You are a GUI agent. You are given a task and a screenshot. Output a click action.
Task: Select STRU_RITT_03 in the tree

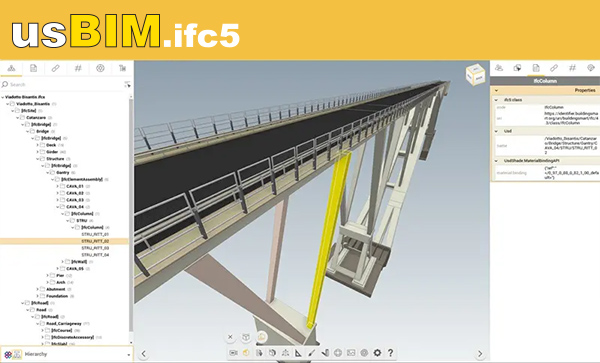click(x=95, y=248)
